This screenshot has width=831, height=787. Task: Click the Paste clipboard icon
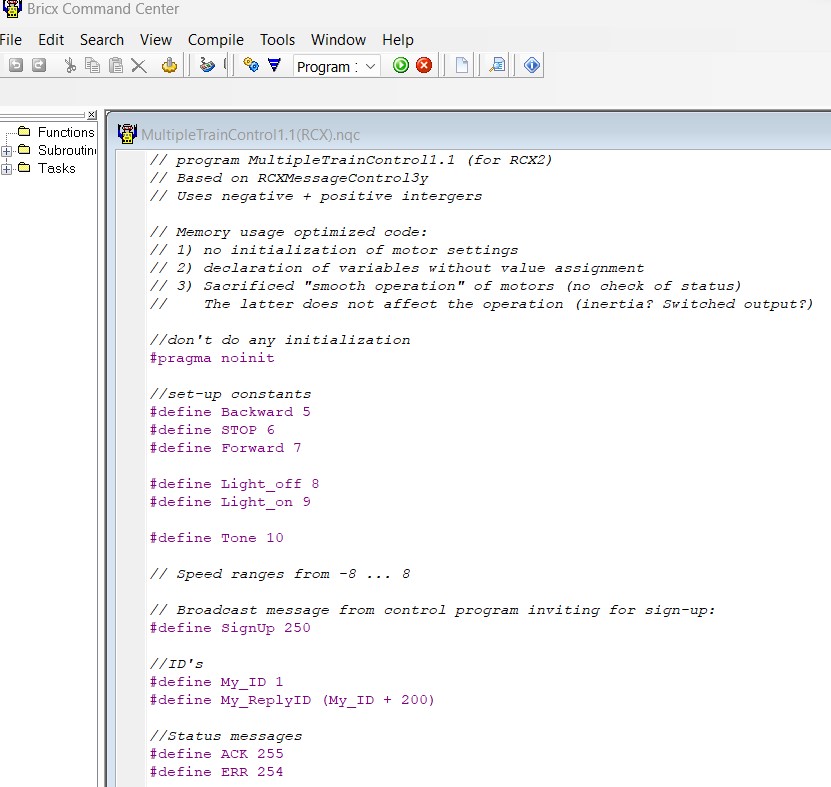tap(116, 65)
